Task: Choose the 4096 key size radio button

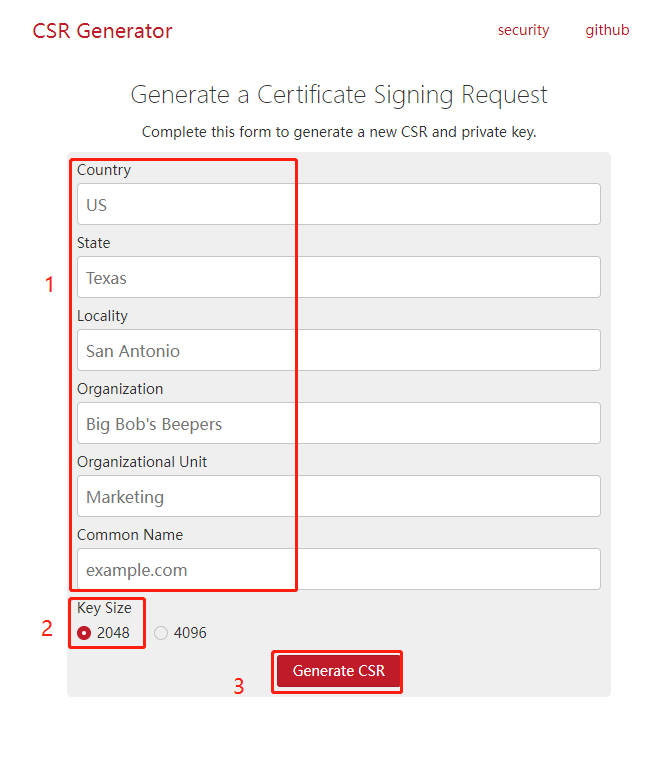Action: [161, 633]
